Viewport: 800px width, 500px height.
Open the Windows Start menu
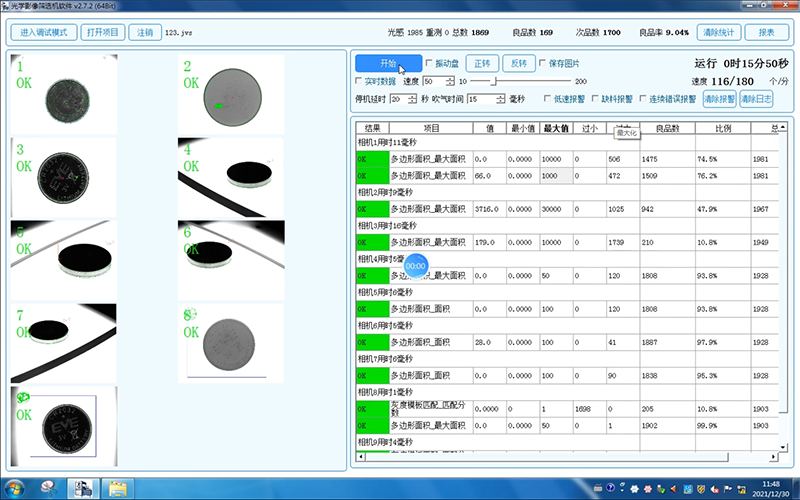[x=17, y=488]
